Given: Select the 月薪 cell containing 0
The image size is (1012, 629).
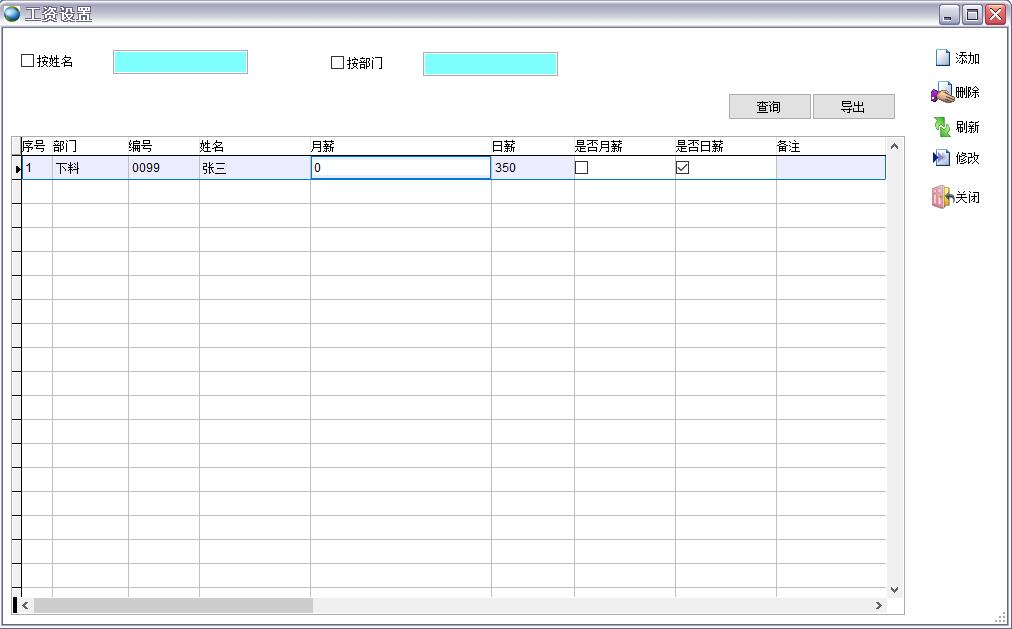Looking at the screenshot, I should (x=400, y=168).
